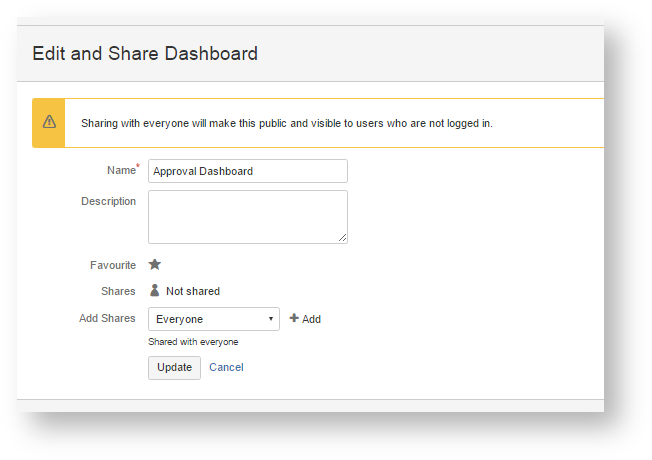Click the Cancel link

(x=226, y=367)
